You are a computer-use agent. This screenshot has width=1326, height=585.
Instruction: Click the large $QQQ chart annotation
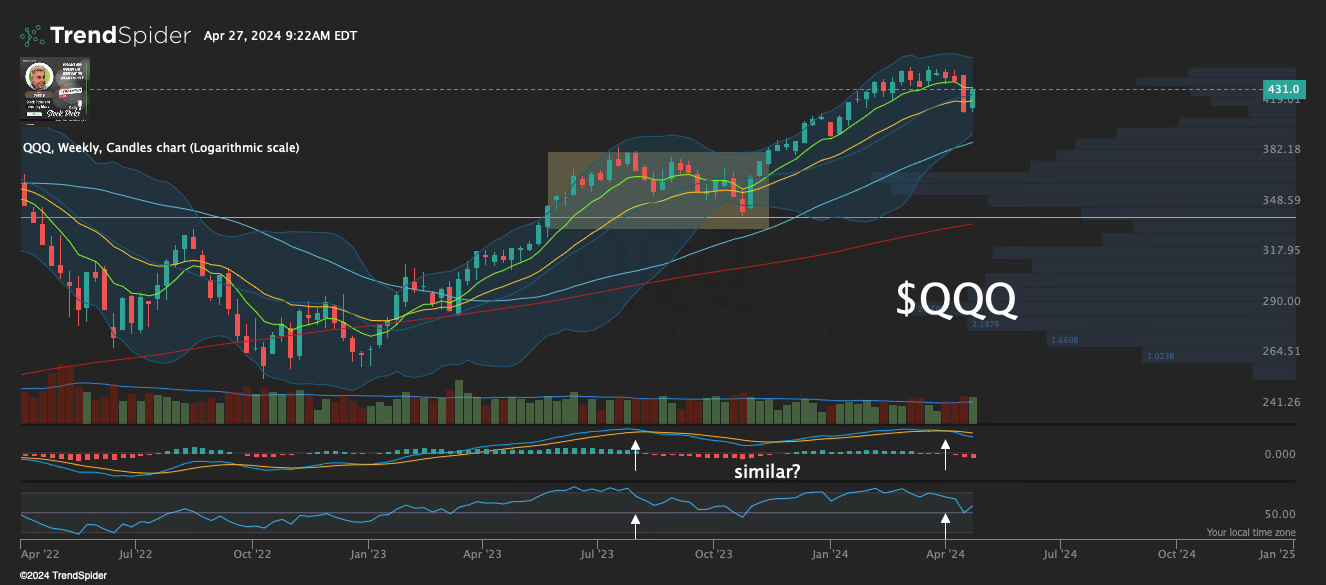coord(957,299)
